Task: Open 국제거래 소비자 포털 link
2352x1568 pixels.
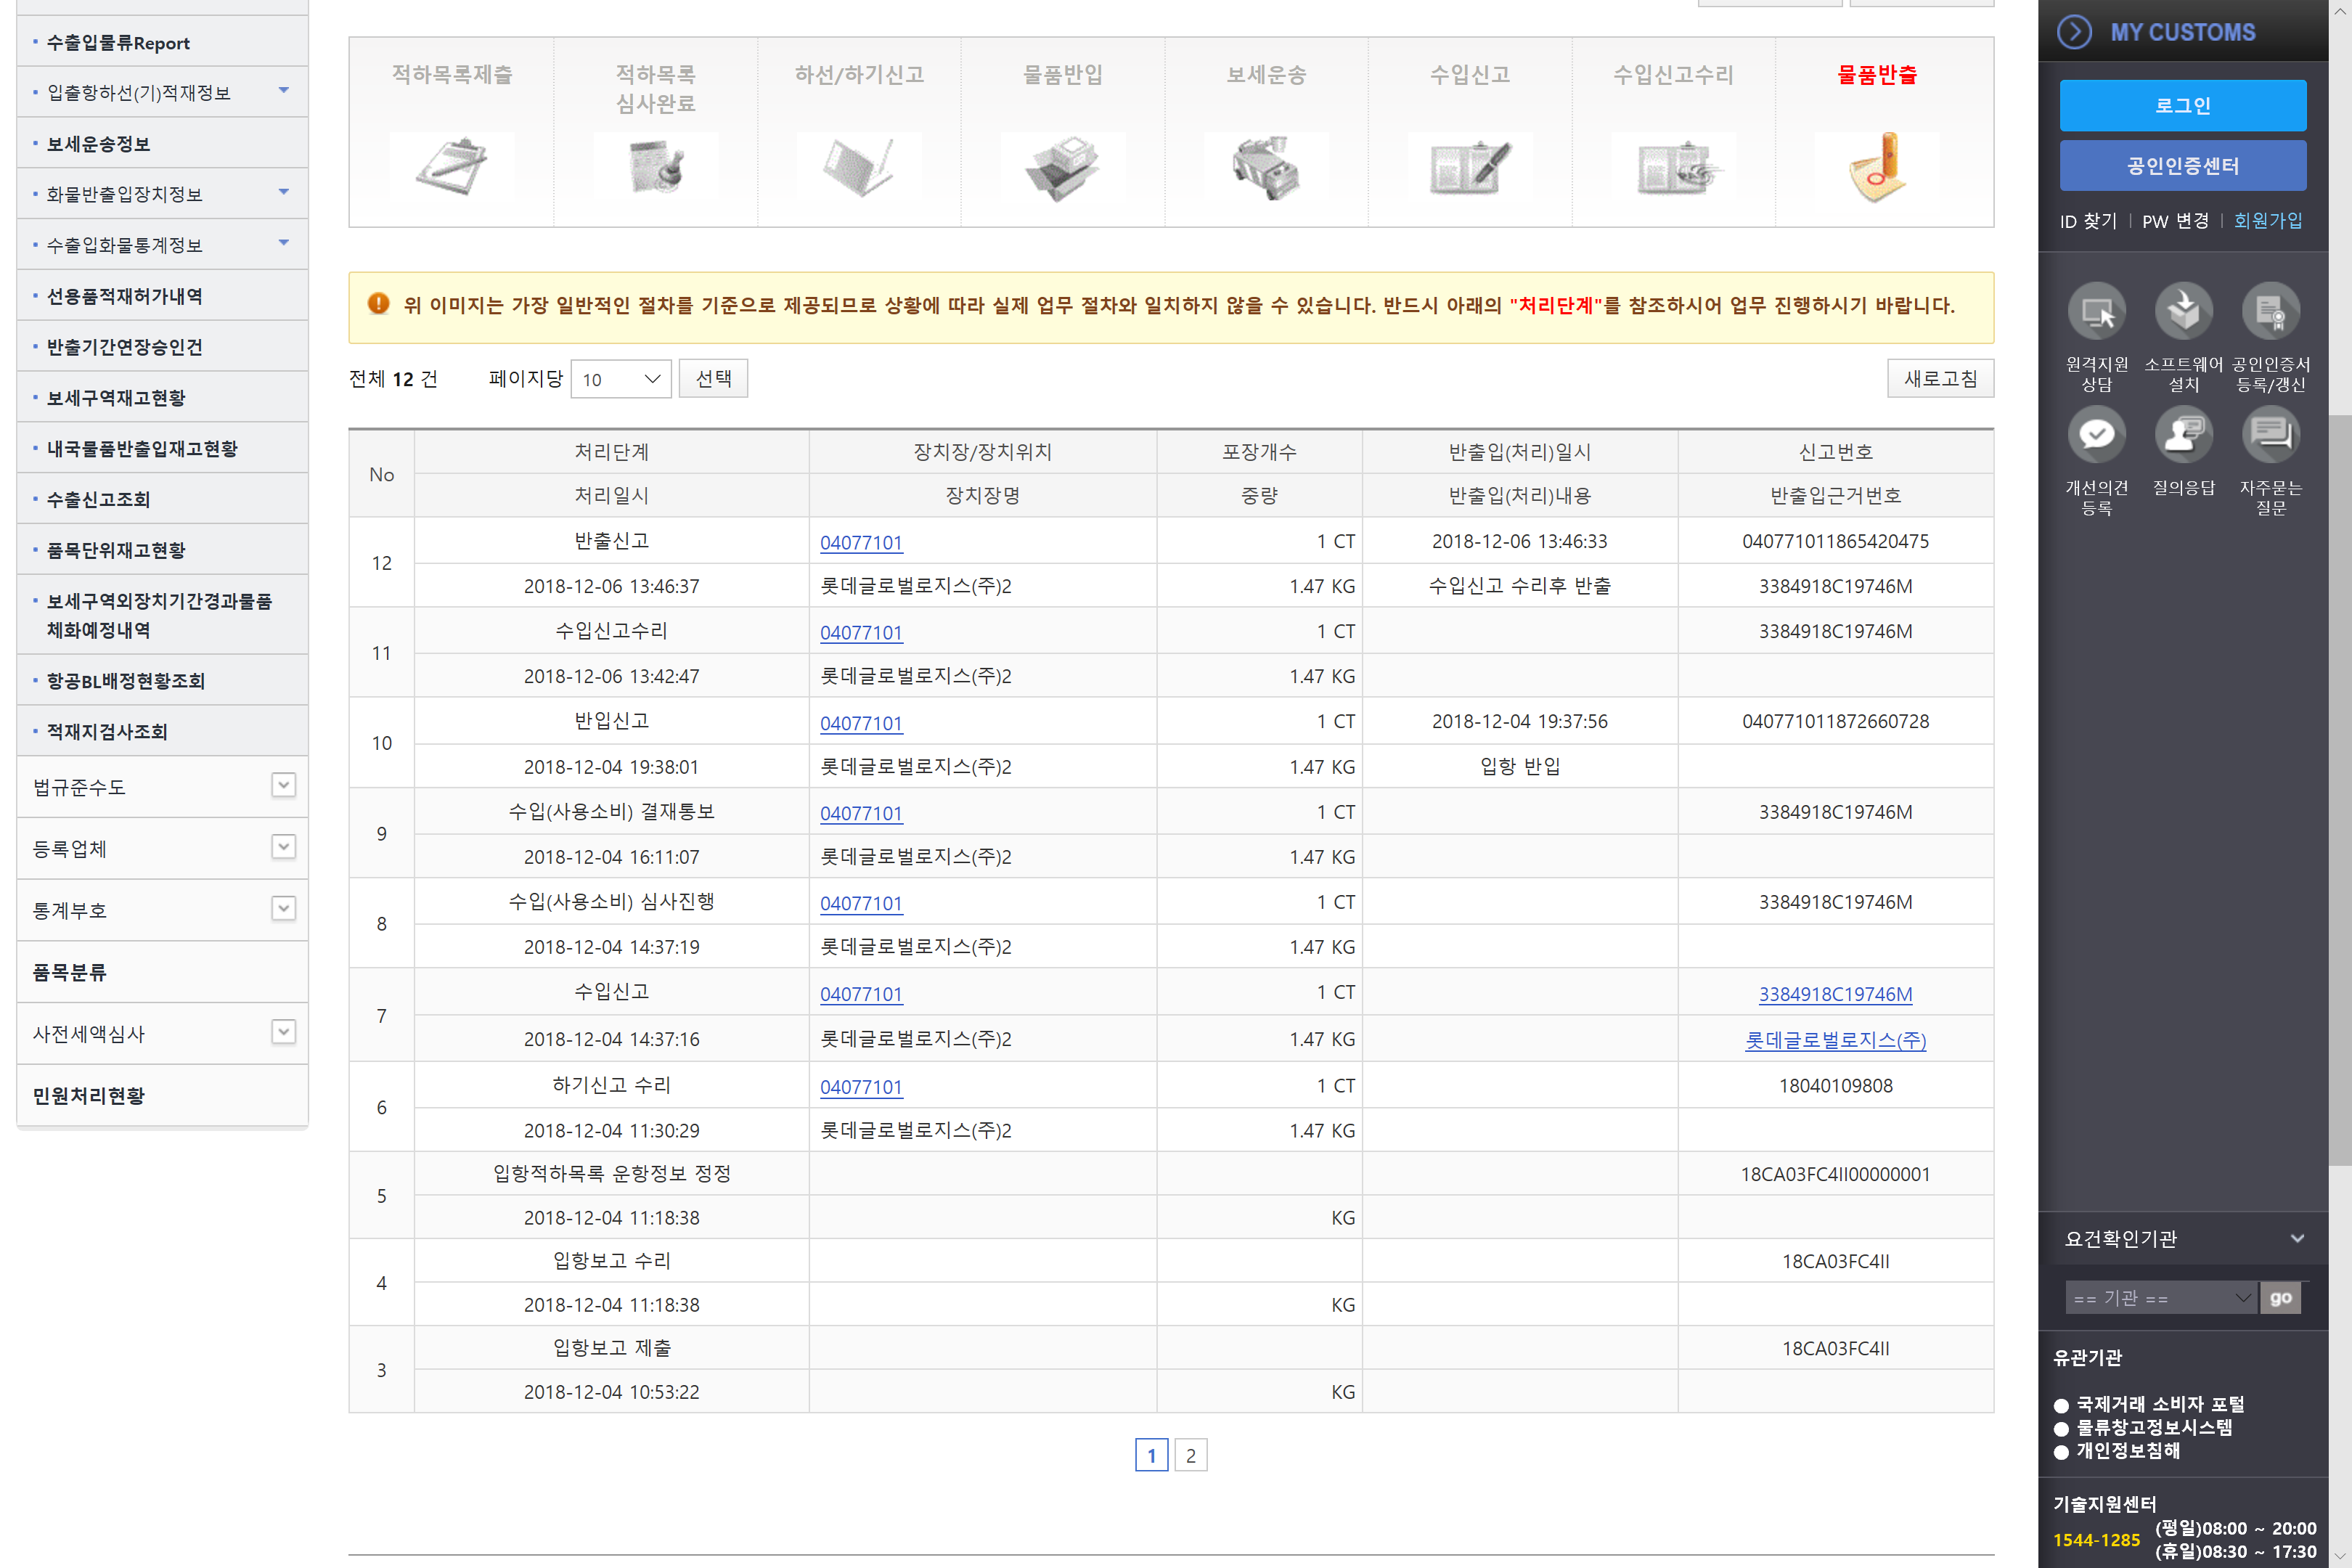Action: (2160, 1404)
